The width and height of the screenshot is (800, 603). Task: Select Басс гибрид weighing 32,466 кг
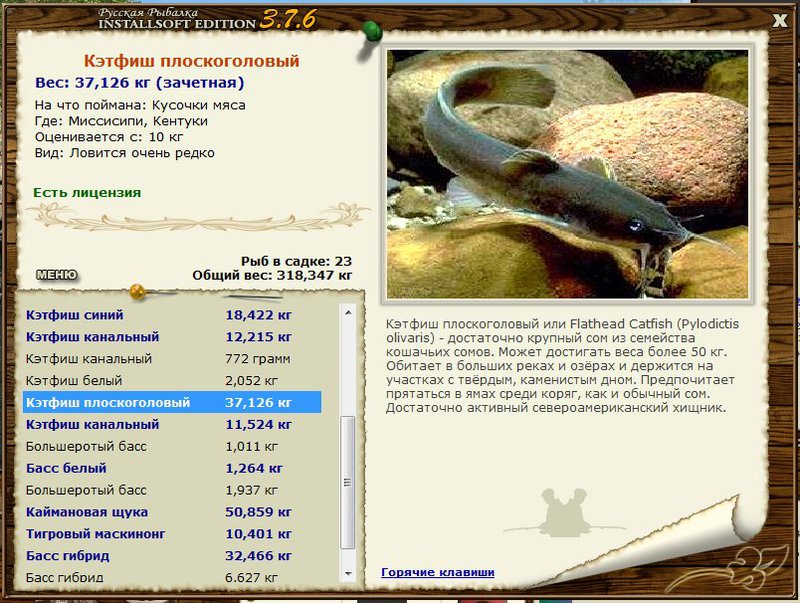coord(172,556)
